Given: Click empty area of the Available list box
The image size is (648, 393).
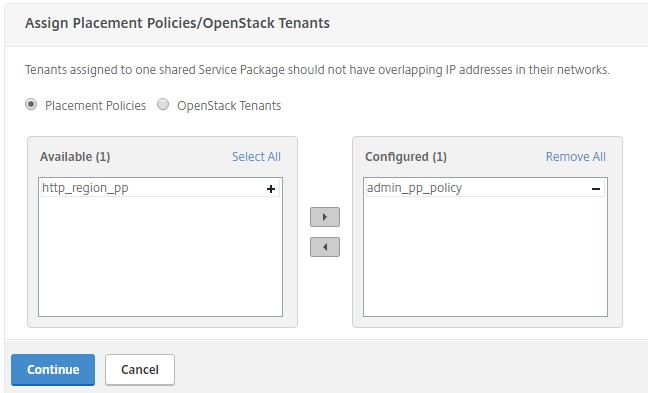Looking at the screenshot, I should [160, 256].
